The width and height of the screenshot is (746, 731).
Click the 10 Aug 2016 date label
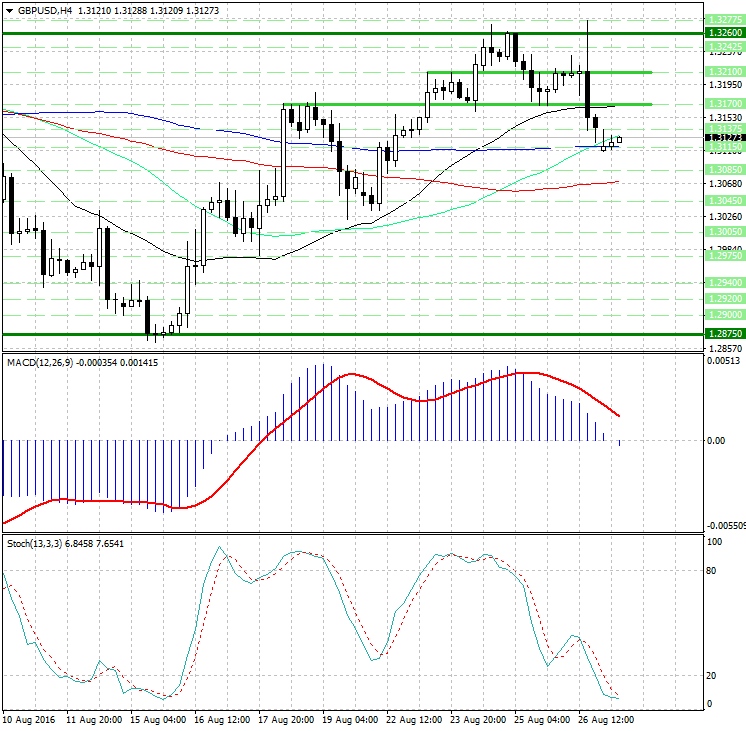31,719
